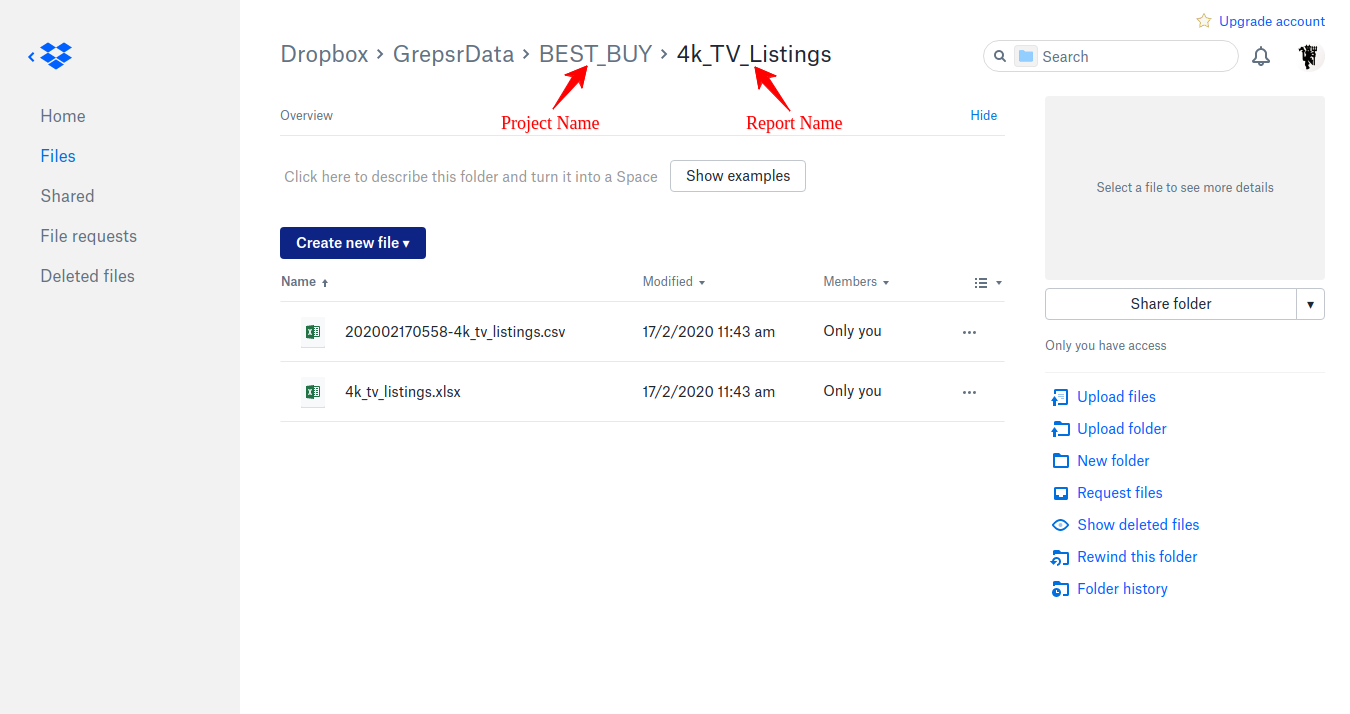Collapse sidebar using the left chevron
1350x714 pixels.
point(31,57)
